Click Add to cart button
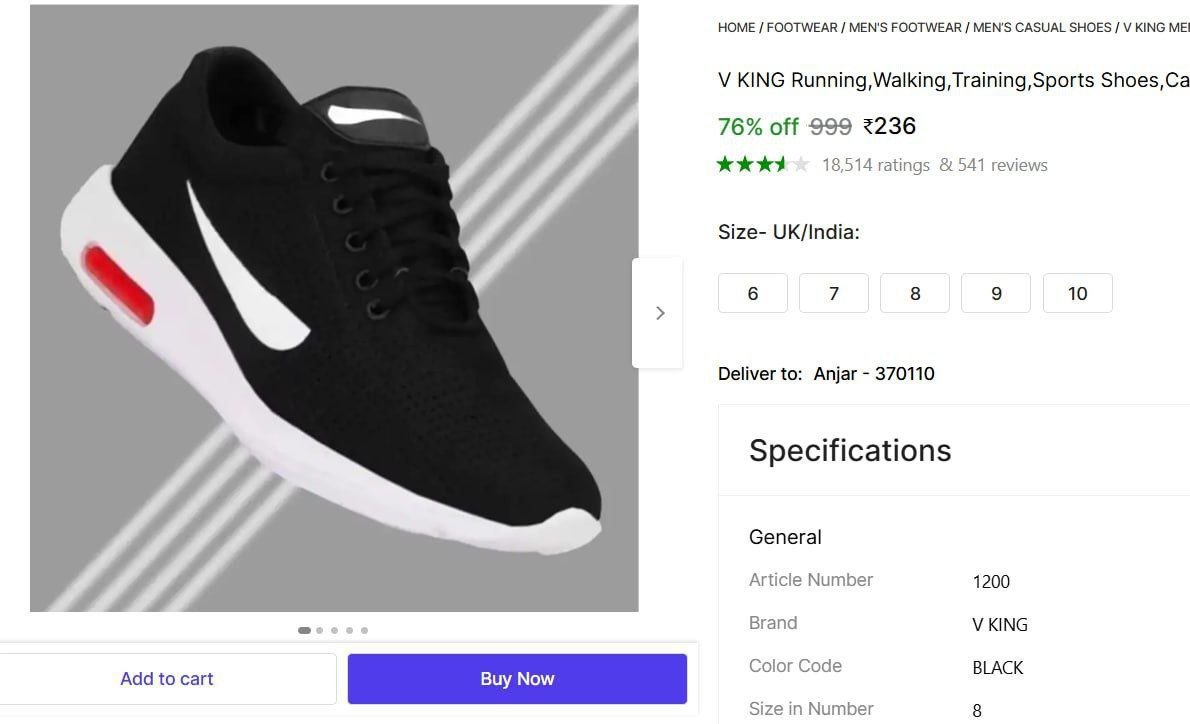Screen dimensions: 1190x724 tap(167, 679)
